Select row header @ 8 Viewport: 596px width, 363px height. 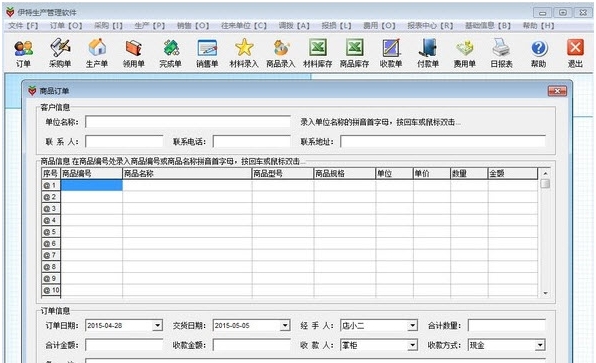tap(51, 267)
